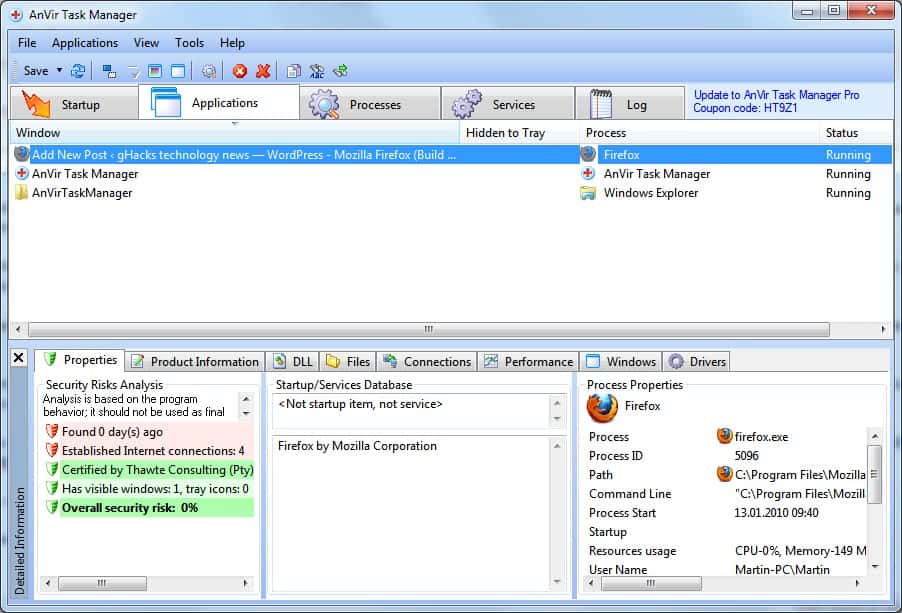
Task: Open the Tools menu
Action: [x=189, y=43]
